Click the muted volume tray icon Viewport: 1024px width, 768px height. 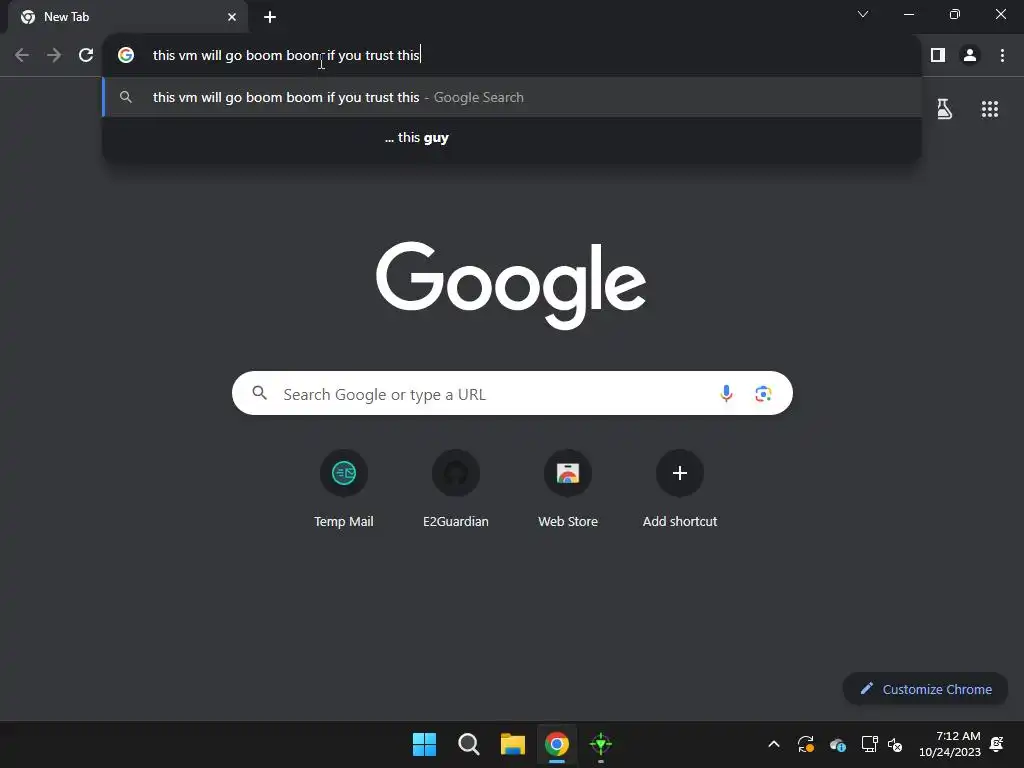click(895, 744)
